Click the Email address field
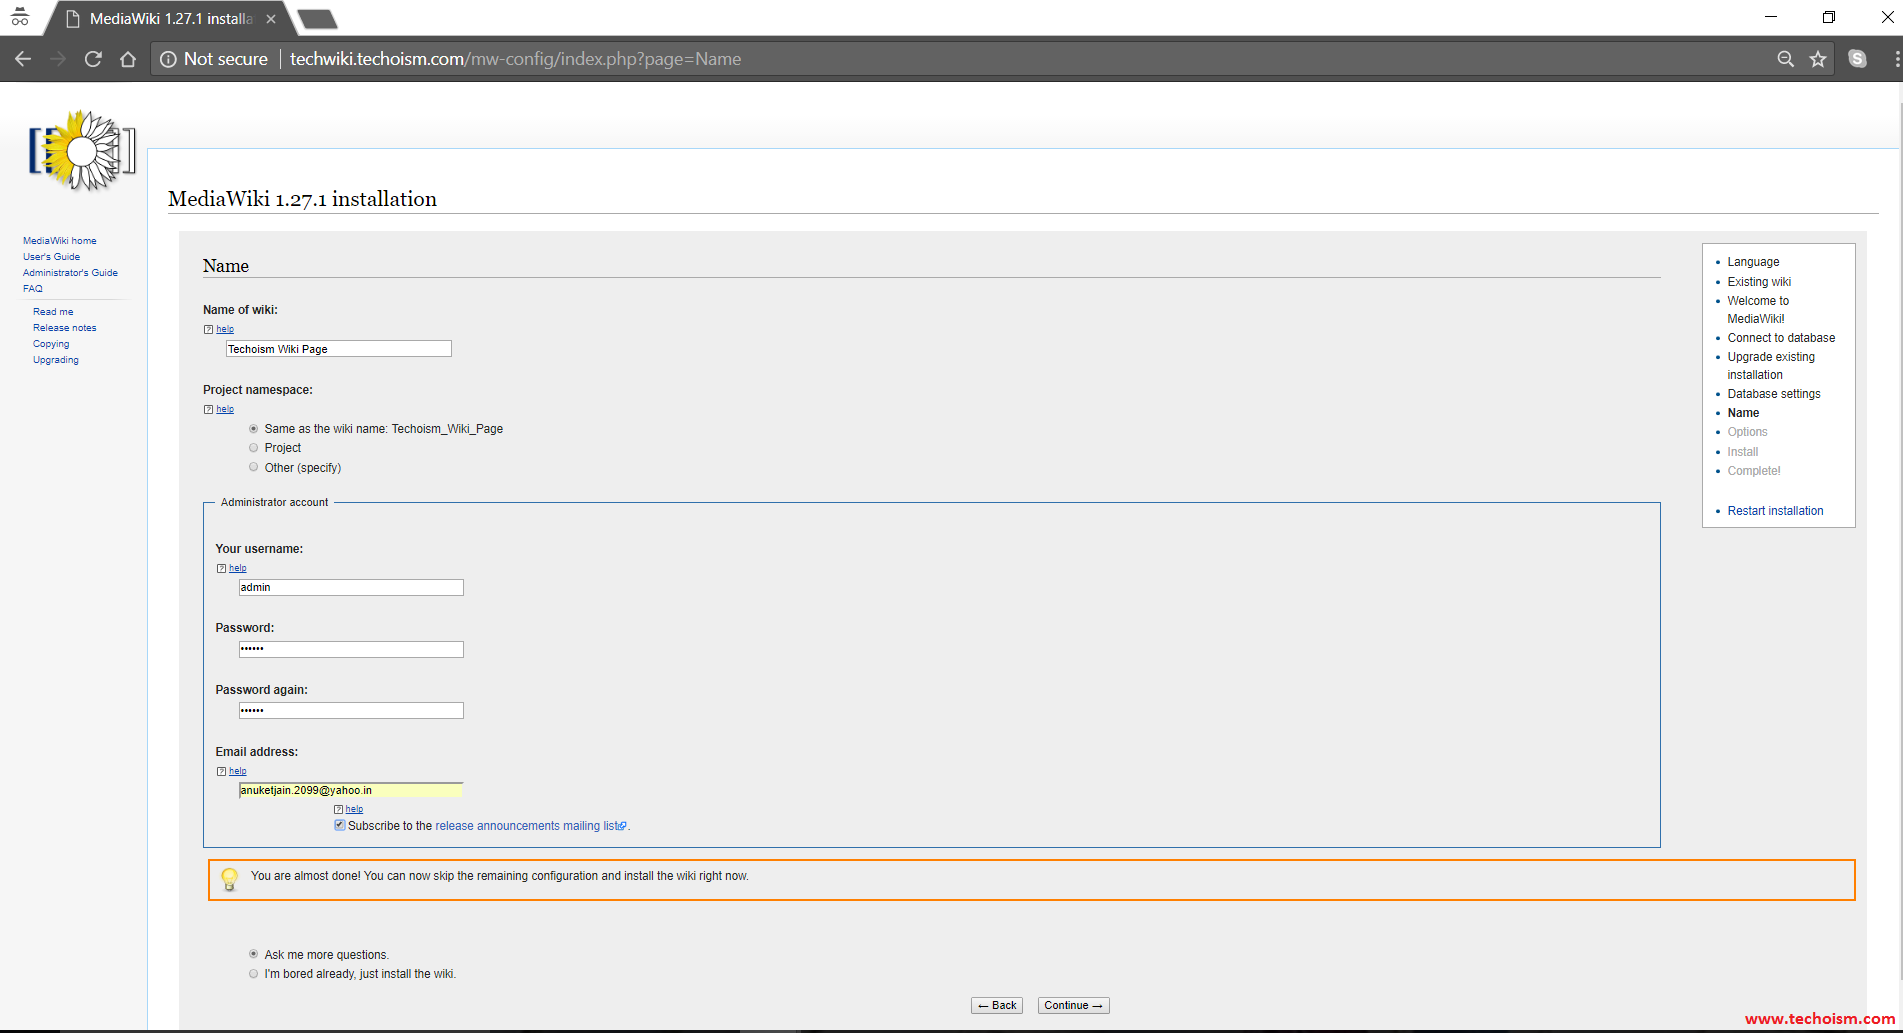Screen dimensions: 1903x1033 (x=351, y=790)
